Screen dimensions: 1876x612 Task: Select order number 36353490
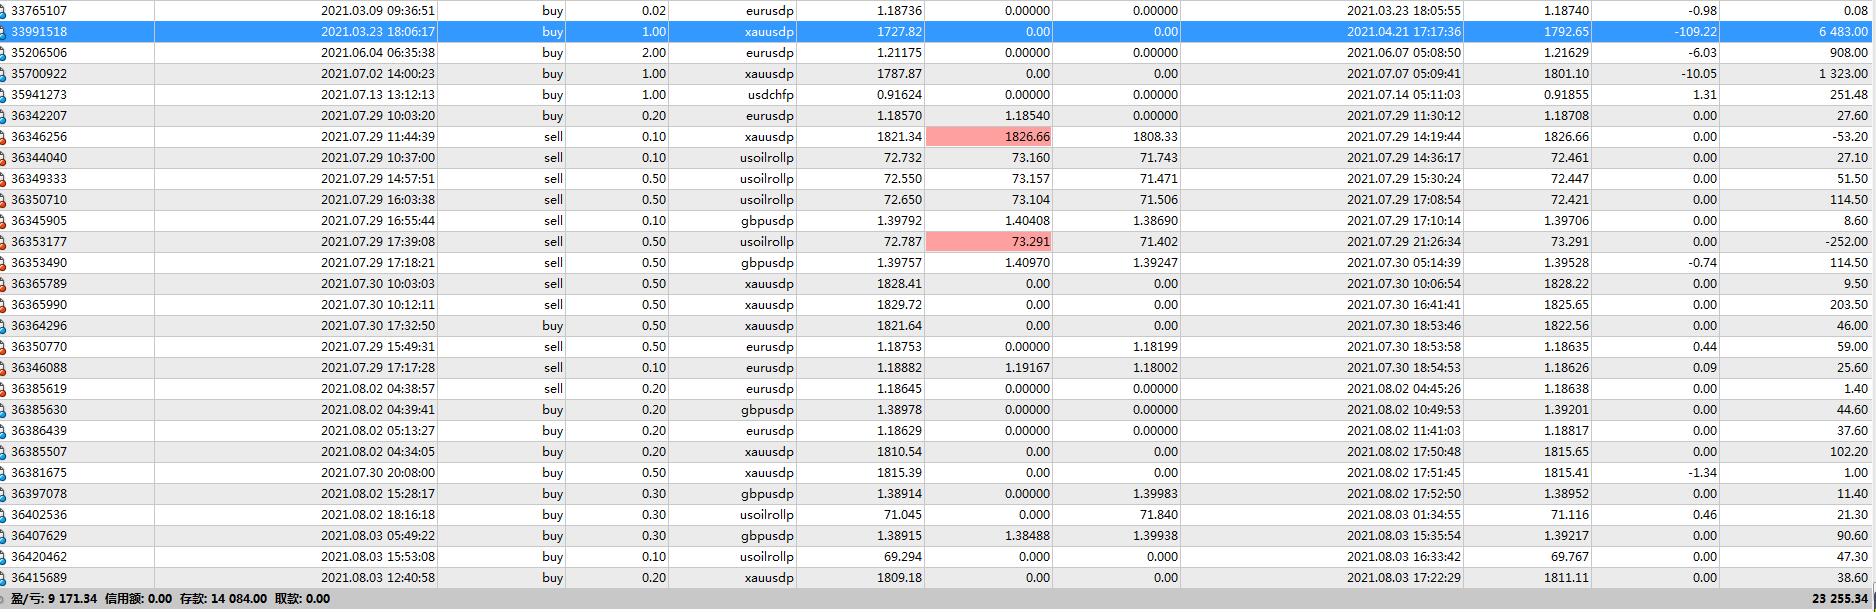point(39,263)
